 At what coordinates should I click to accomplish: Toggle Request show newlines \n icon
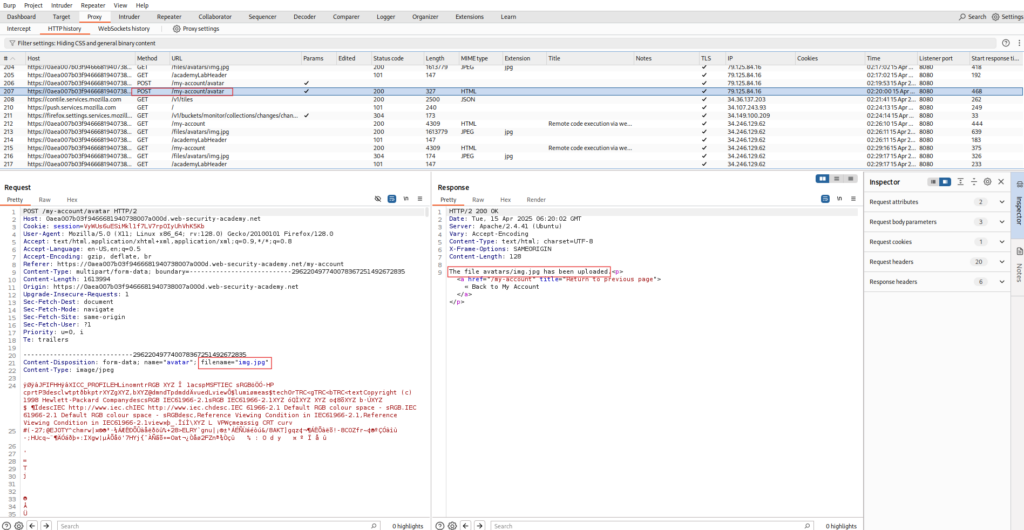406,198
